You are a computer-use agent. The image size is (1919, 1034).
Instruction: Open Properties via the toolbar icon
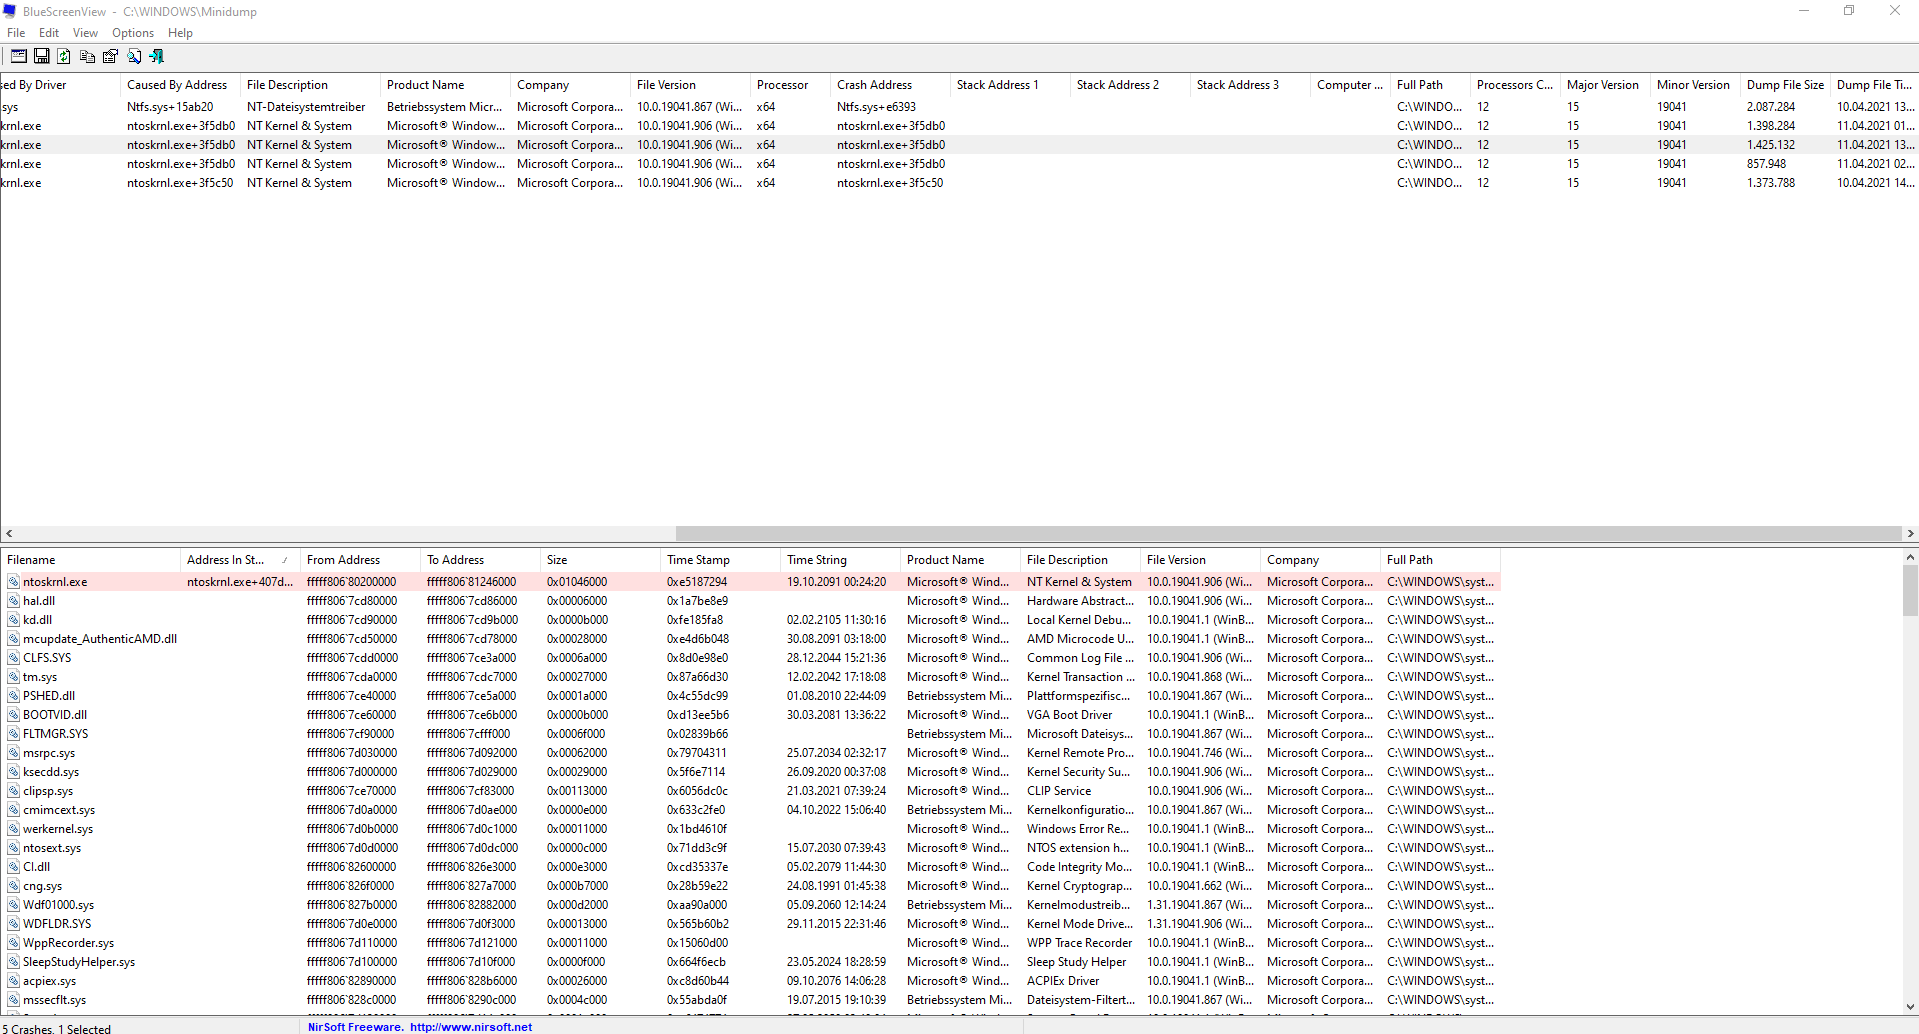110,56
